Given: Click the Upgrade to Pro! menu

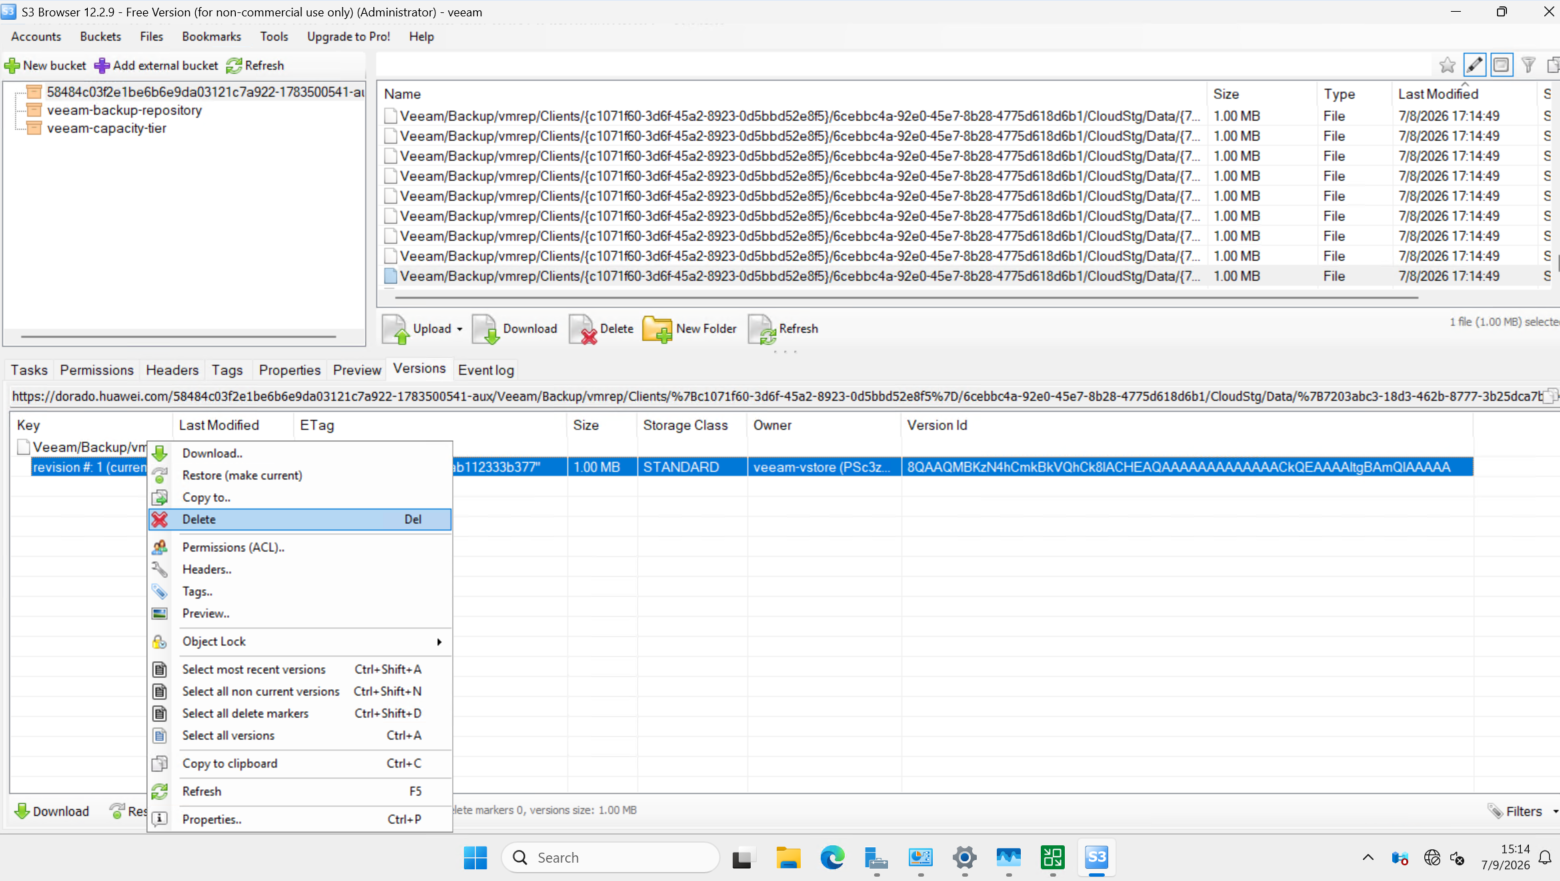Looking at the screenshot, I should (348, 37).
